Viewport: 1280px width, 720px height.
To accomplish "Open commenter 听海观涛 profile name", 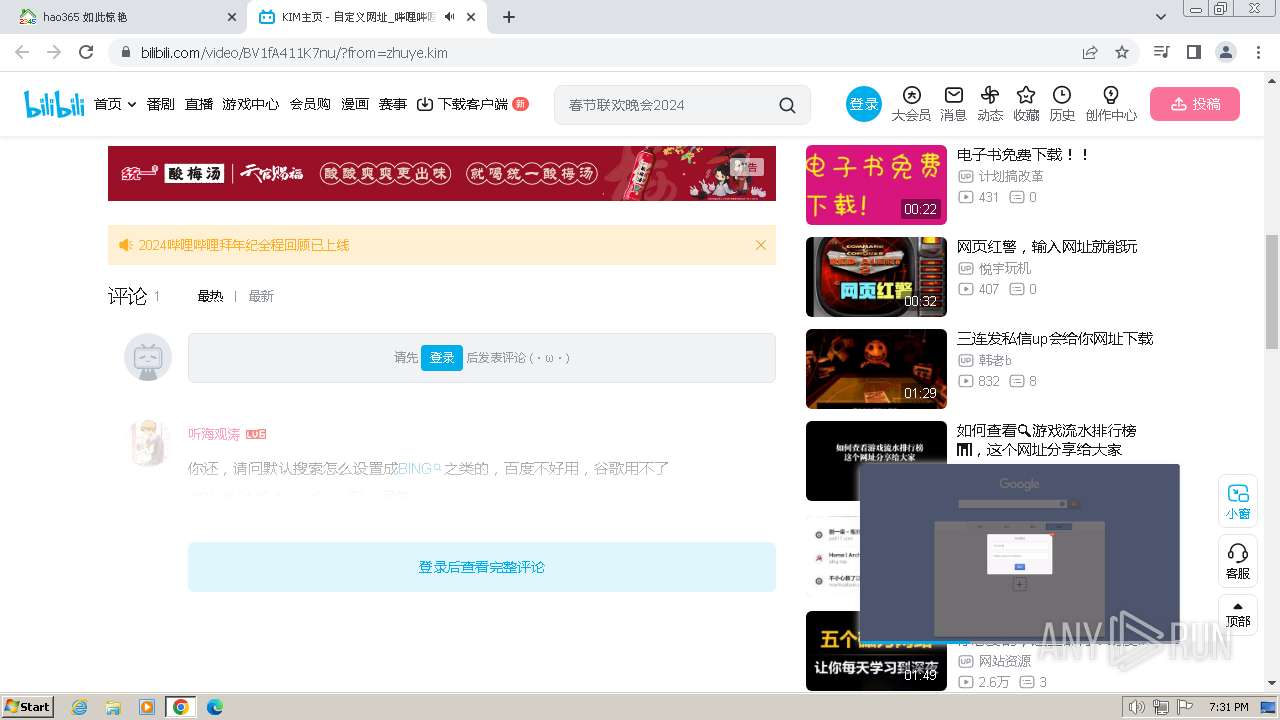I will [214, 434].
